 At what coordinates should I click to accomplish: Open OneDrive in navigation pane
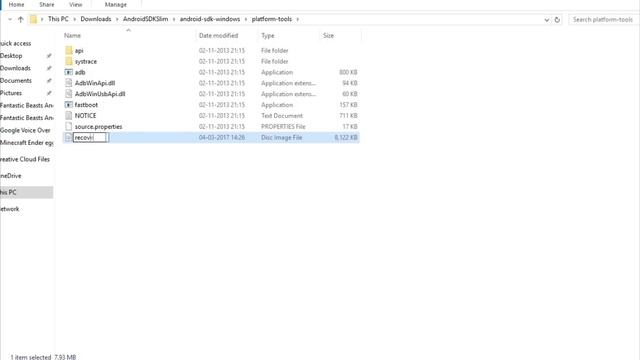[x=11, y=176]
